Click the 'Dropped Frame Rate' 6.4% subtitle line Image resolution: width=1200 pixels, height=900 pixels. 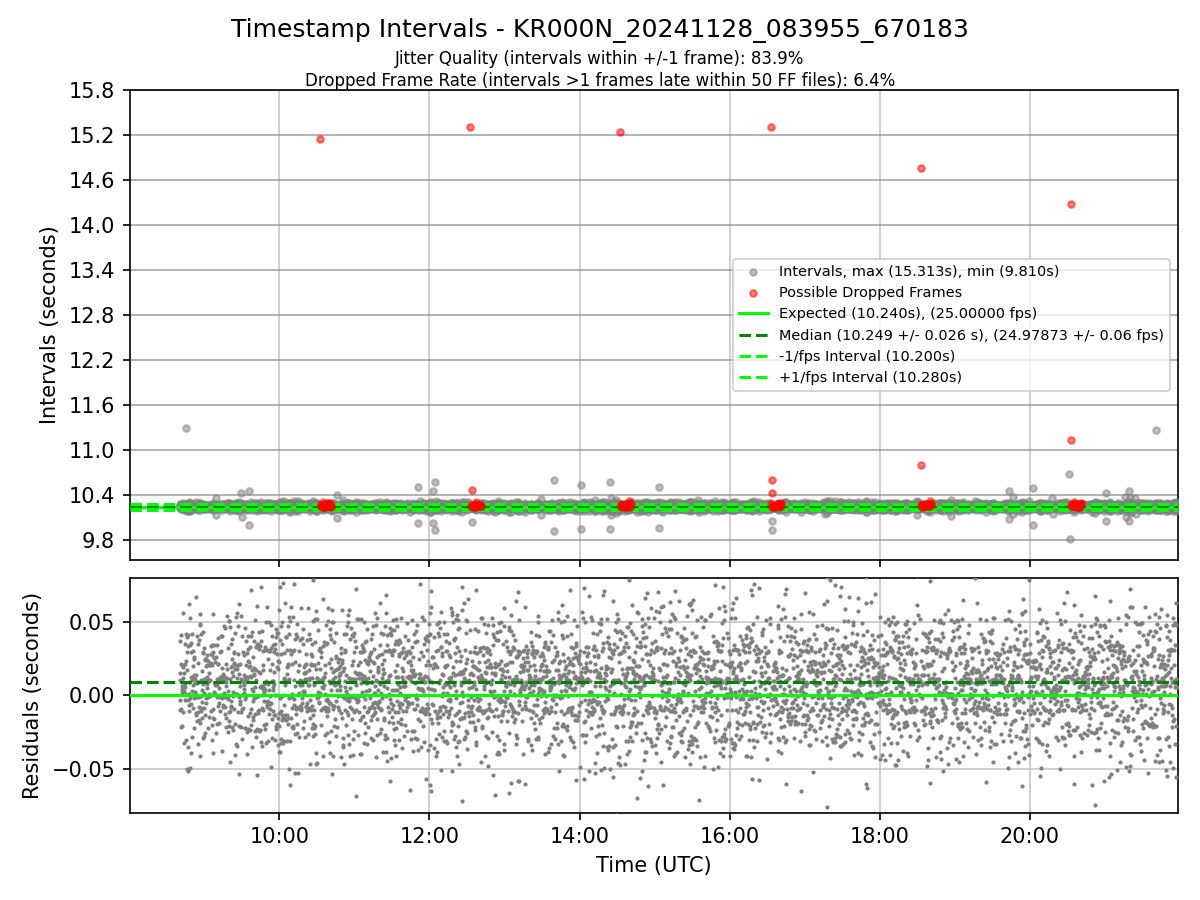tap(599, 80)
